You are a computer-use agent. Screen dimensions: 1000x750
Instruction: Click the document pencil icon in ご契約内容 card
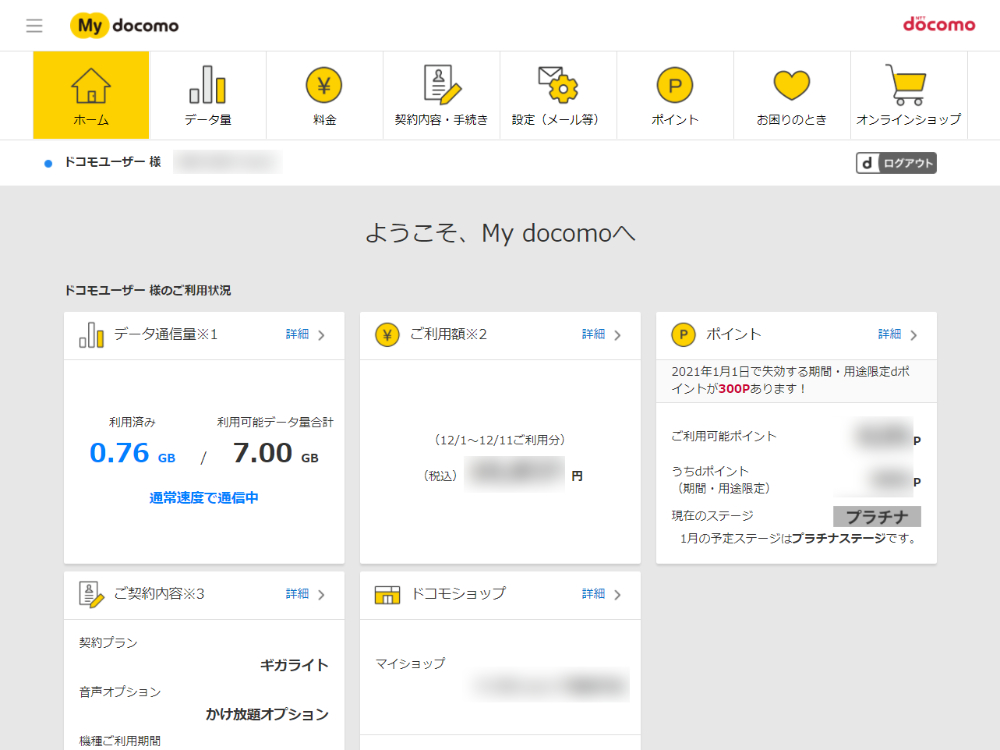(x=91, y=594)
